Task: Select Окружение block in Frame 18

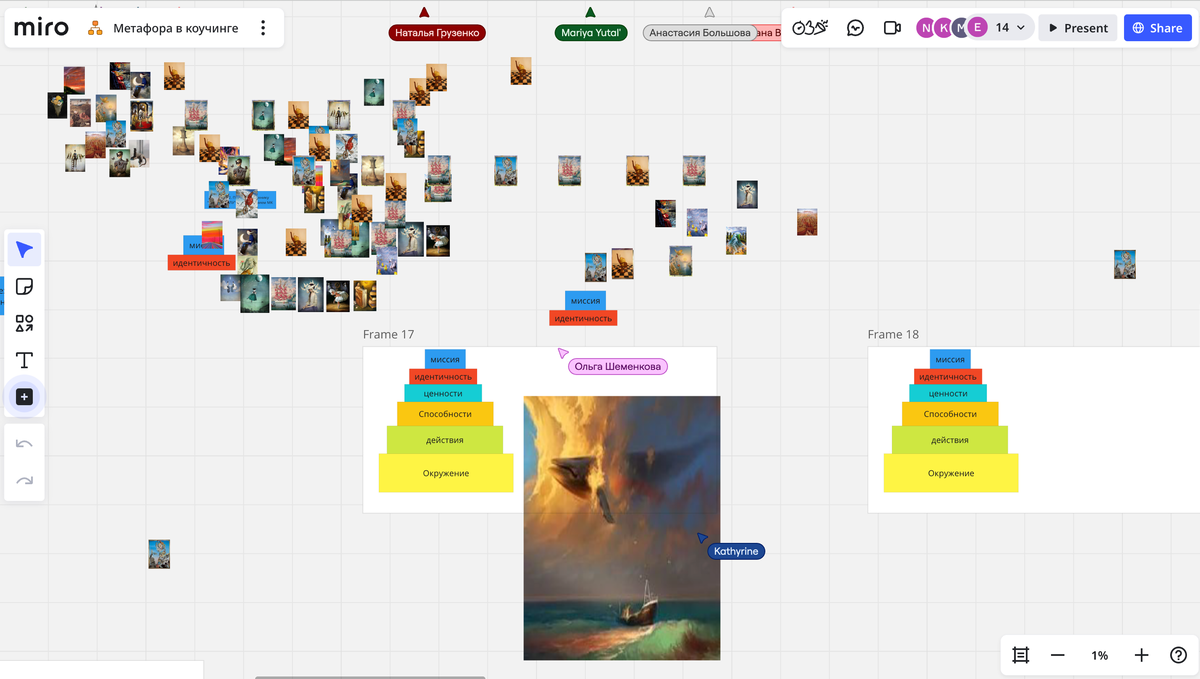Action: pyautogui.click(x=951, y=473)
